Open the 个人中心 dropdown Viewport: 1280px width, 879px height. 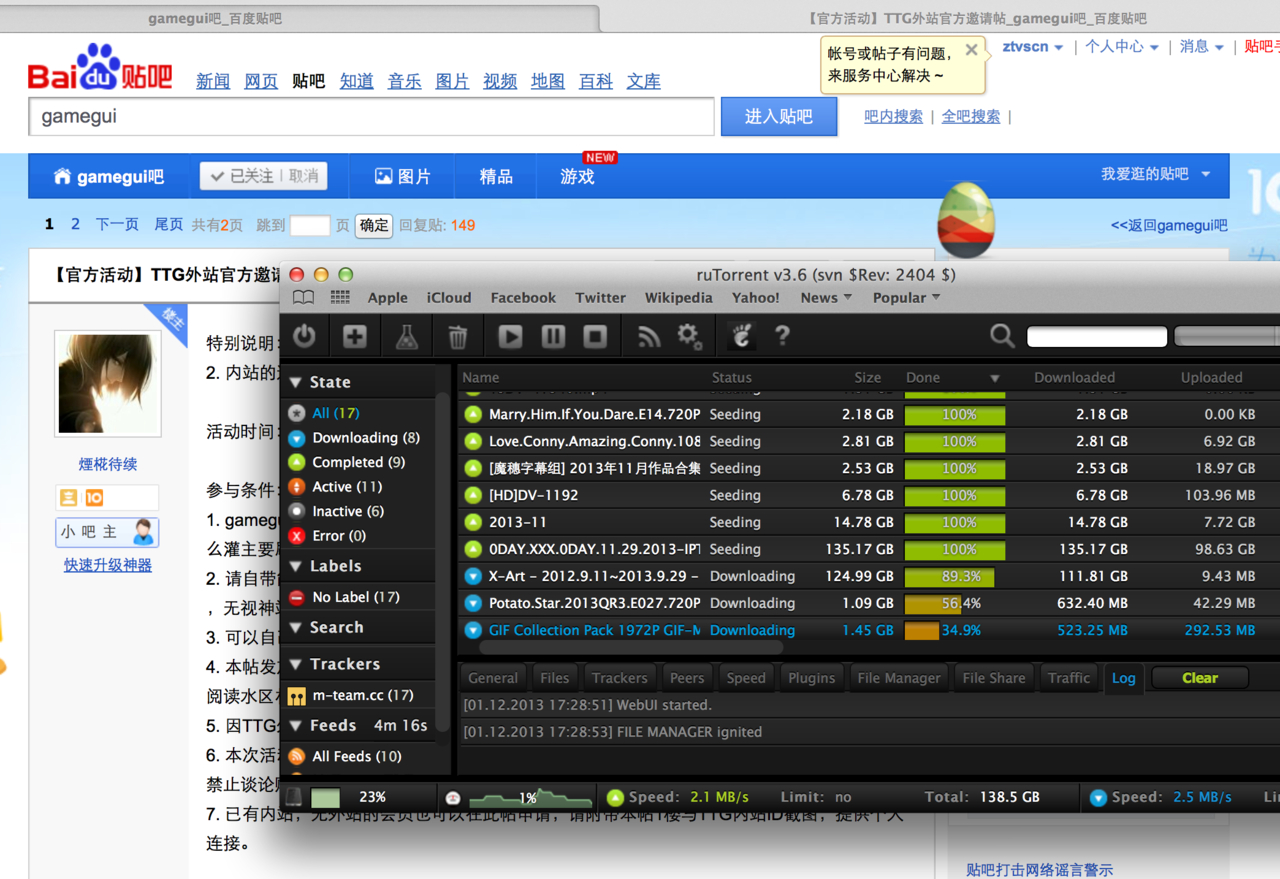(1122, 47)
